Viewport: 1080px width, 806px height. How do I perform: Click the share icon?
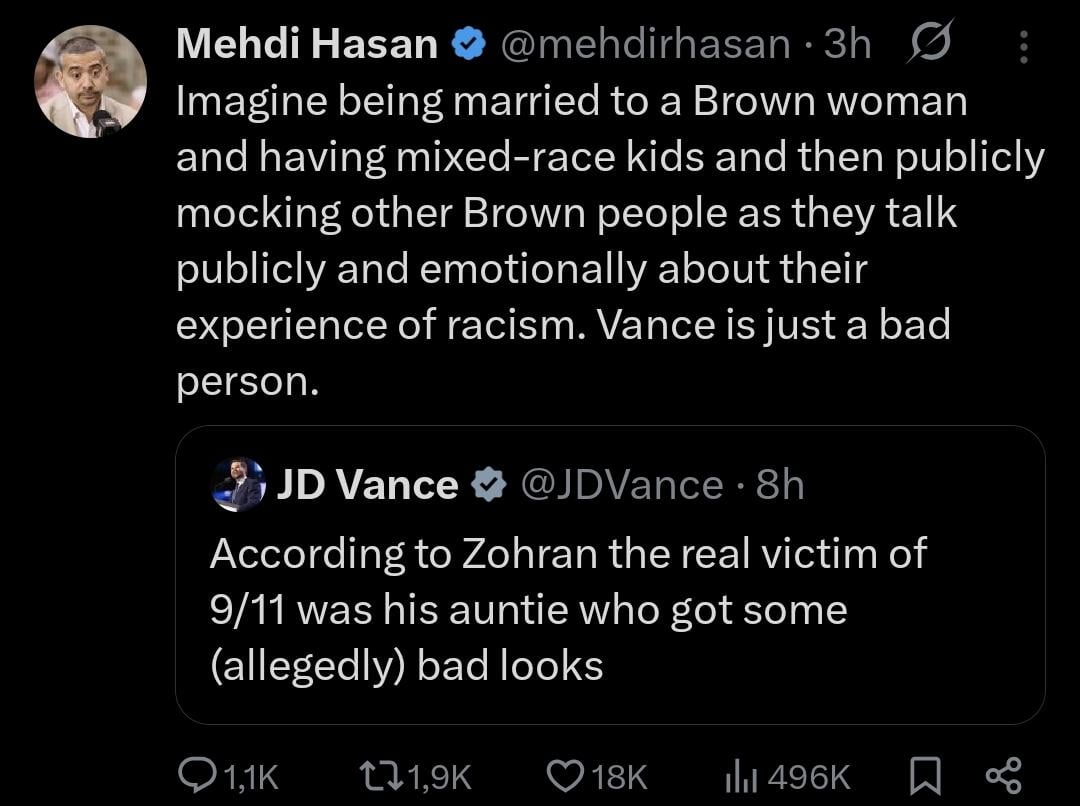(1003, 775)
